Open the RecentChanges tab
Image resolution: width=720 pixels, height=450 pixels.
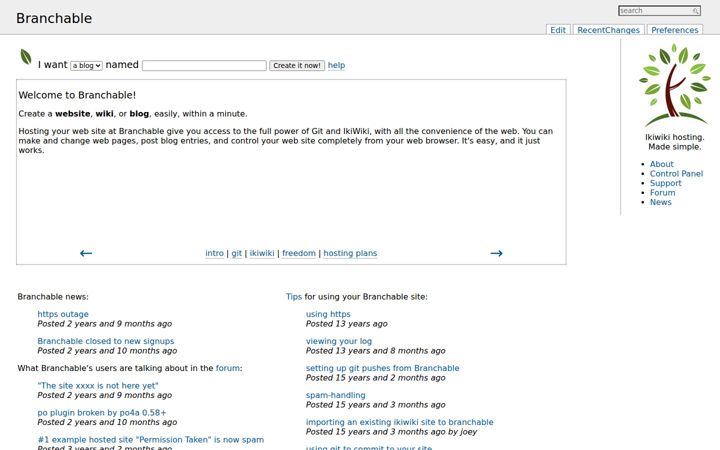608,30
